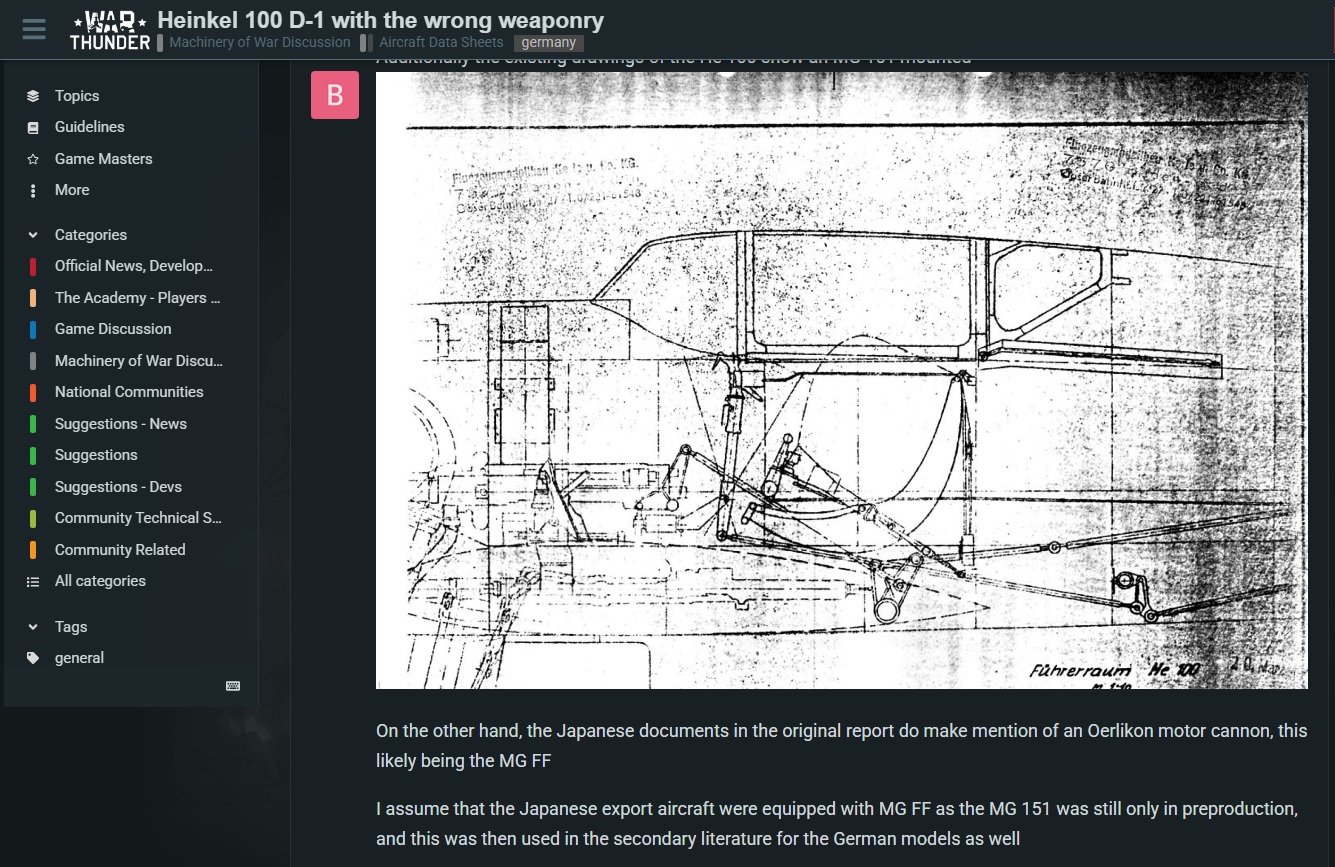Toggle the hamburger sidebar menu

pos(34,29)
